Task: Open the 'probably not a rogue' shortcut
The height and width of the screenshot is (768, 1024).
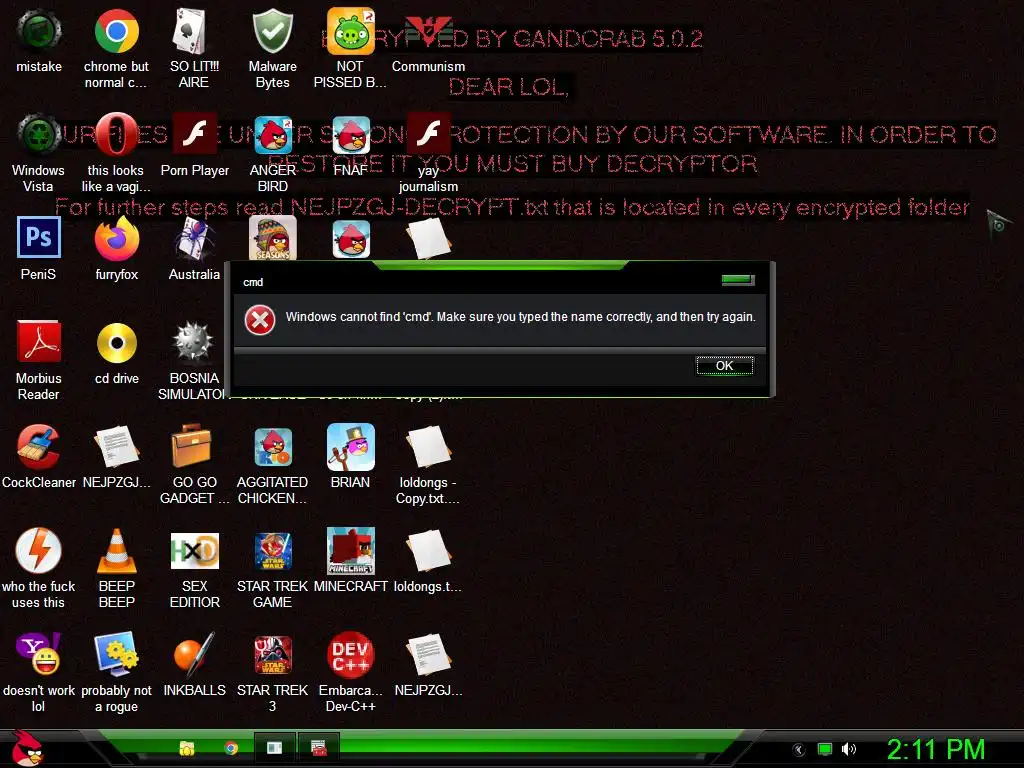Action: click(116, 671)
